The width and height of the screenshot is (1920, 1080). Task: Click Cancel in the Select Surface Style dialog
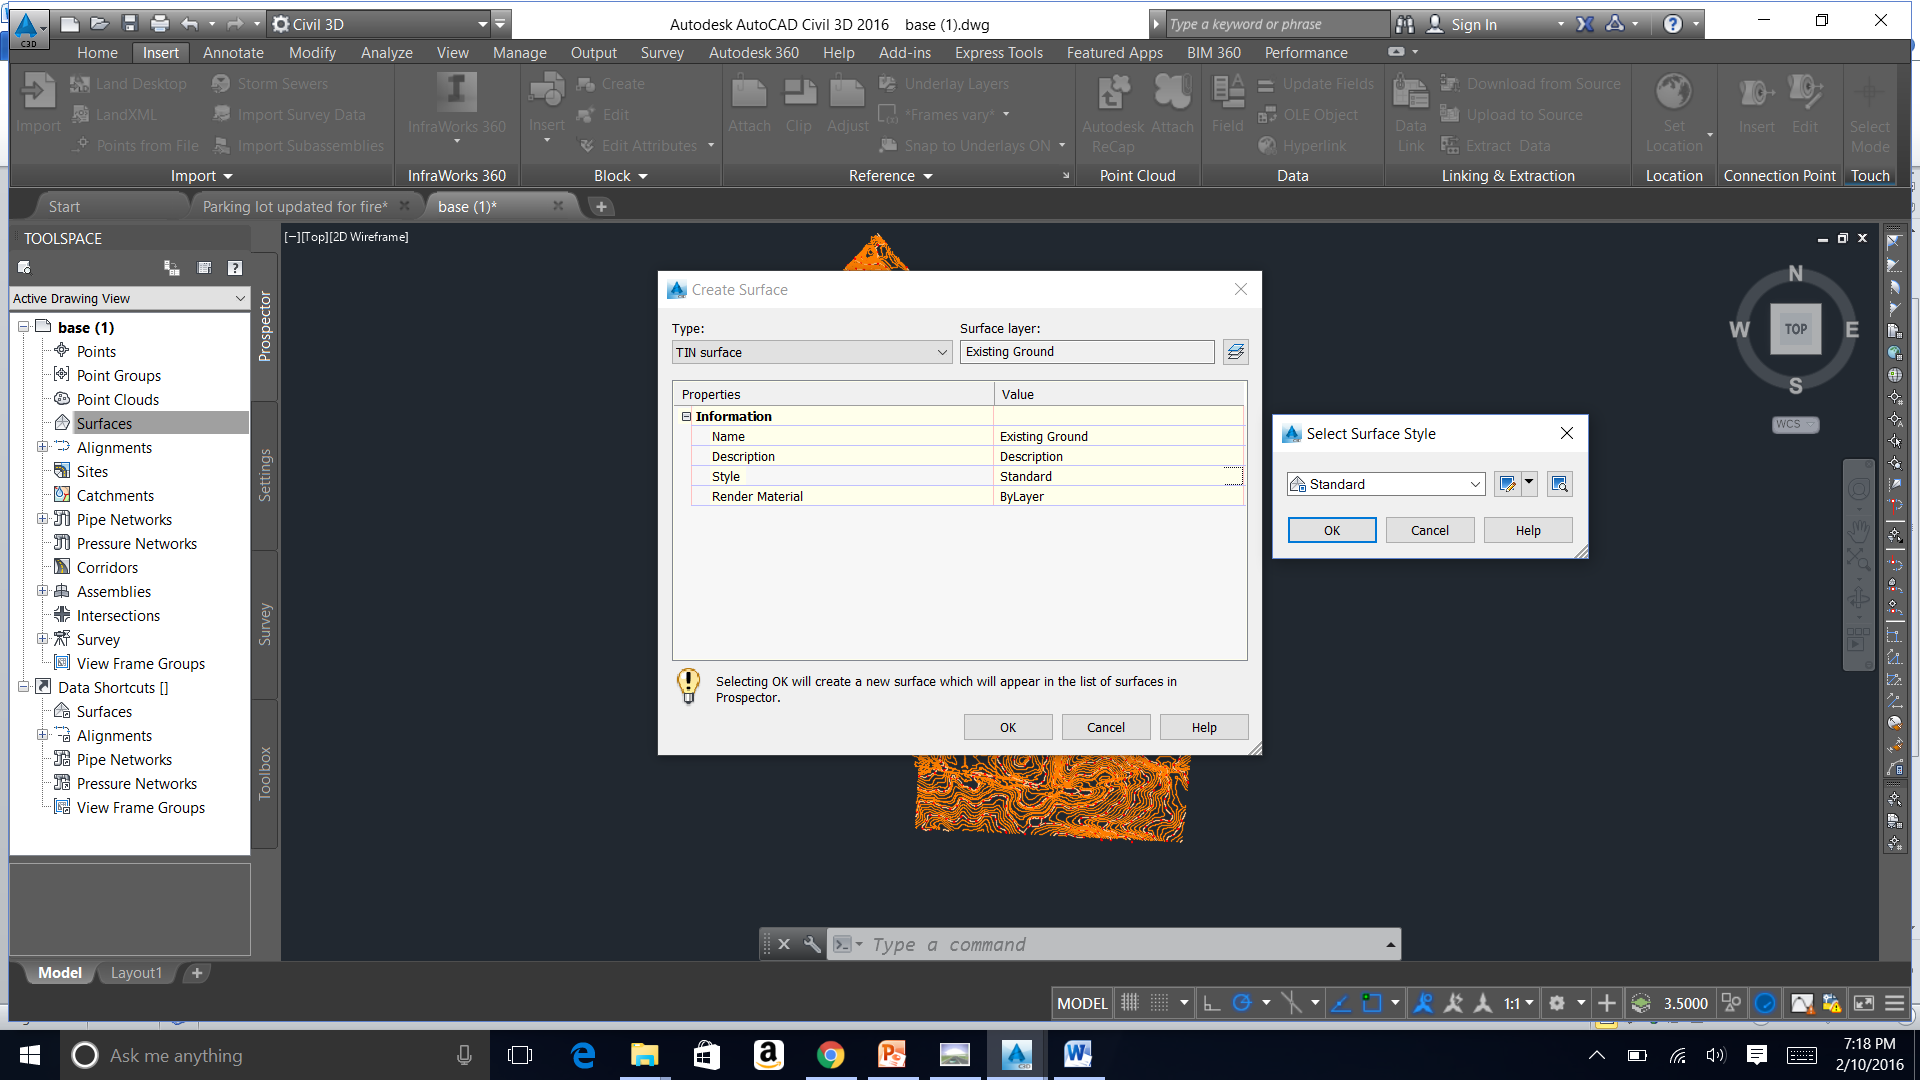tap(1429, 530)
